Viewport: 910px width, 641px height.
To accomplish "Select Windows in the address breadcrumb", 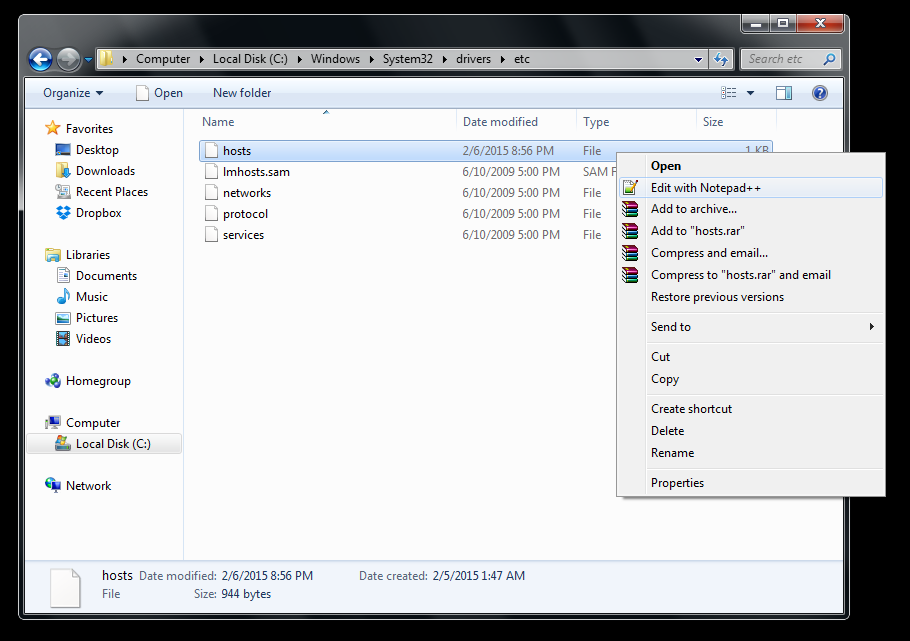I will pyautogui.click(x=335, y=59).
